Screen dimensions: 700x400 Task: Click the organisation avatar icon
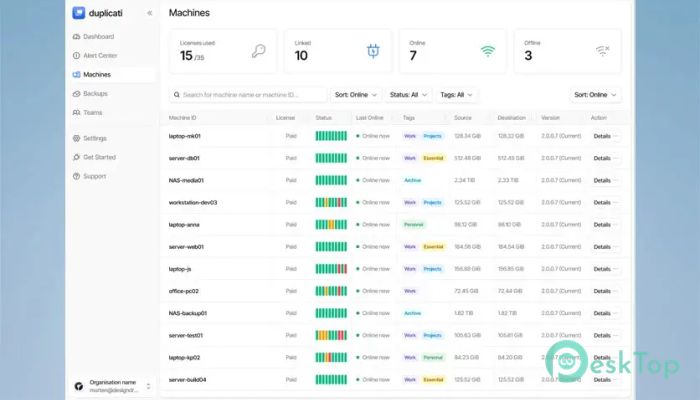click(79, 386)
